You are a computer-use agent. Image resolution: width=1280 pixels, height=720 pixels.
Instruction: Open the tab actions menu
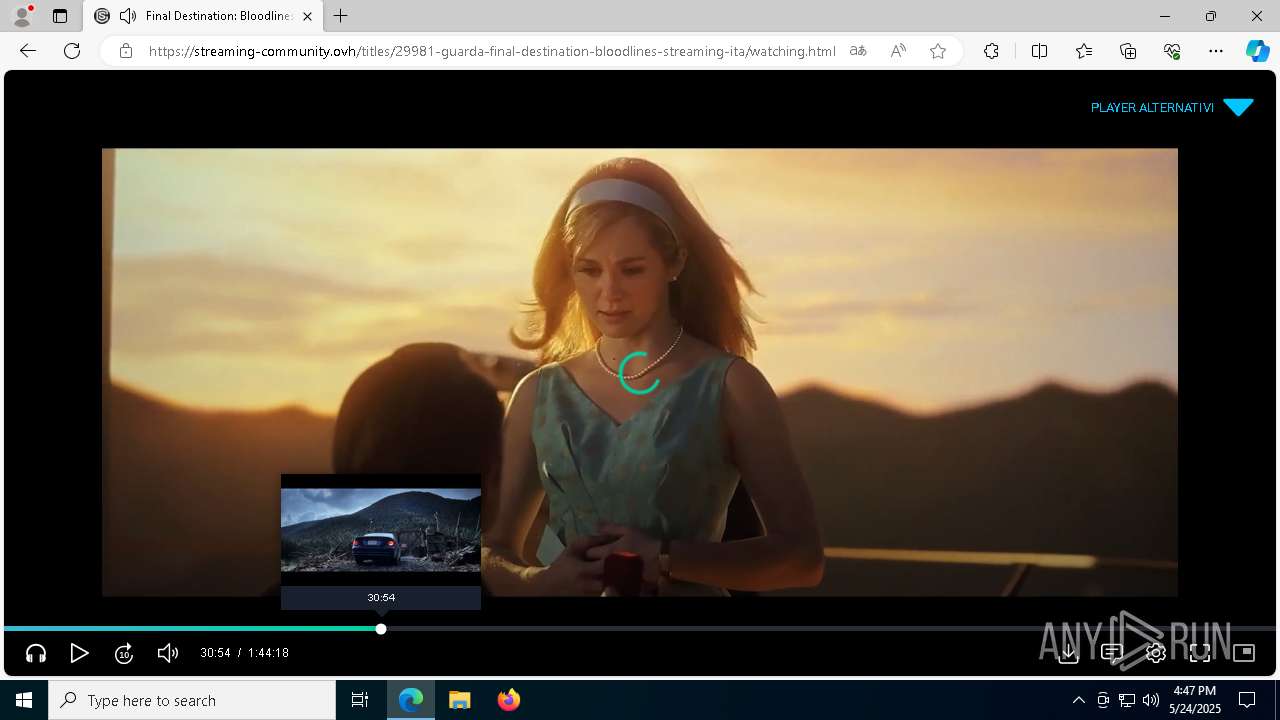click(x=60, y=16)
